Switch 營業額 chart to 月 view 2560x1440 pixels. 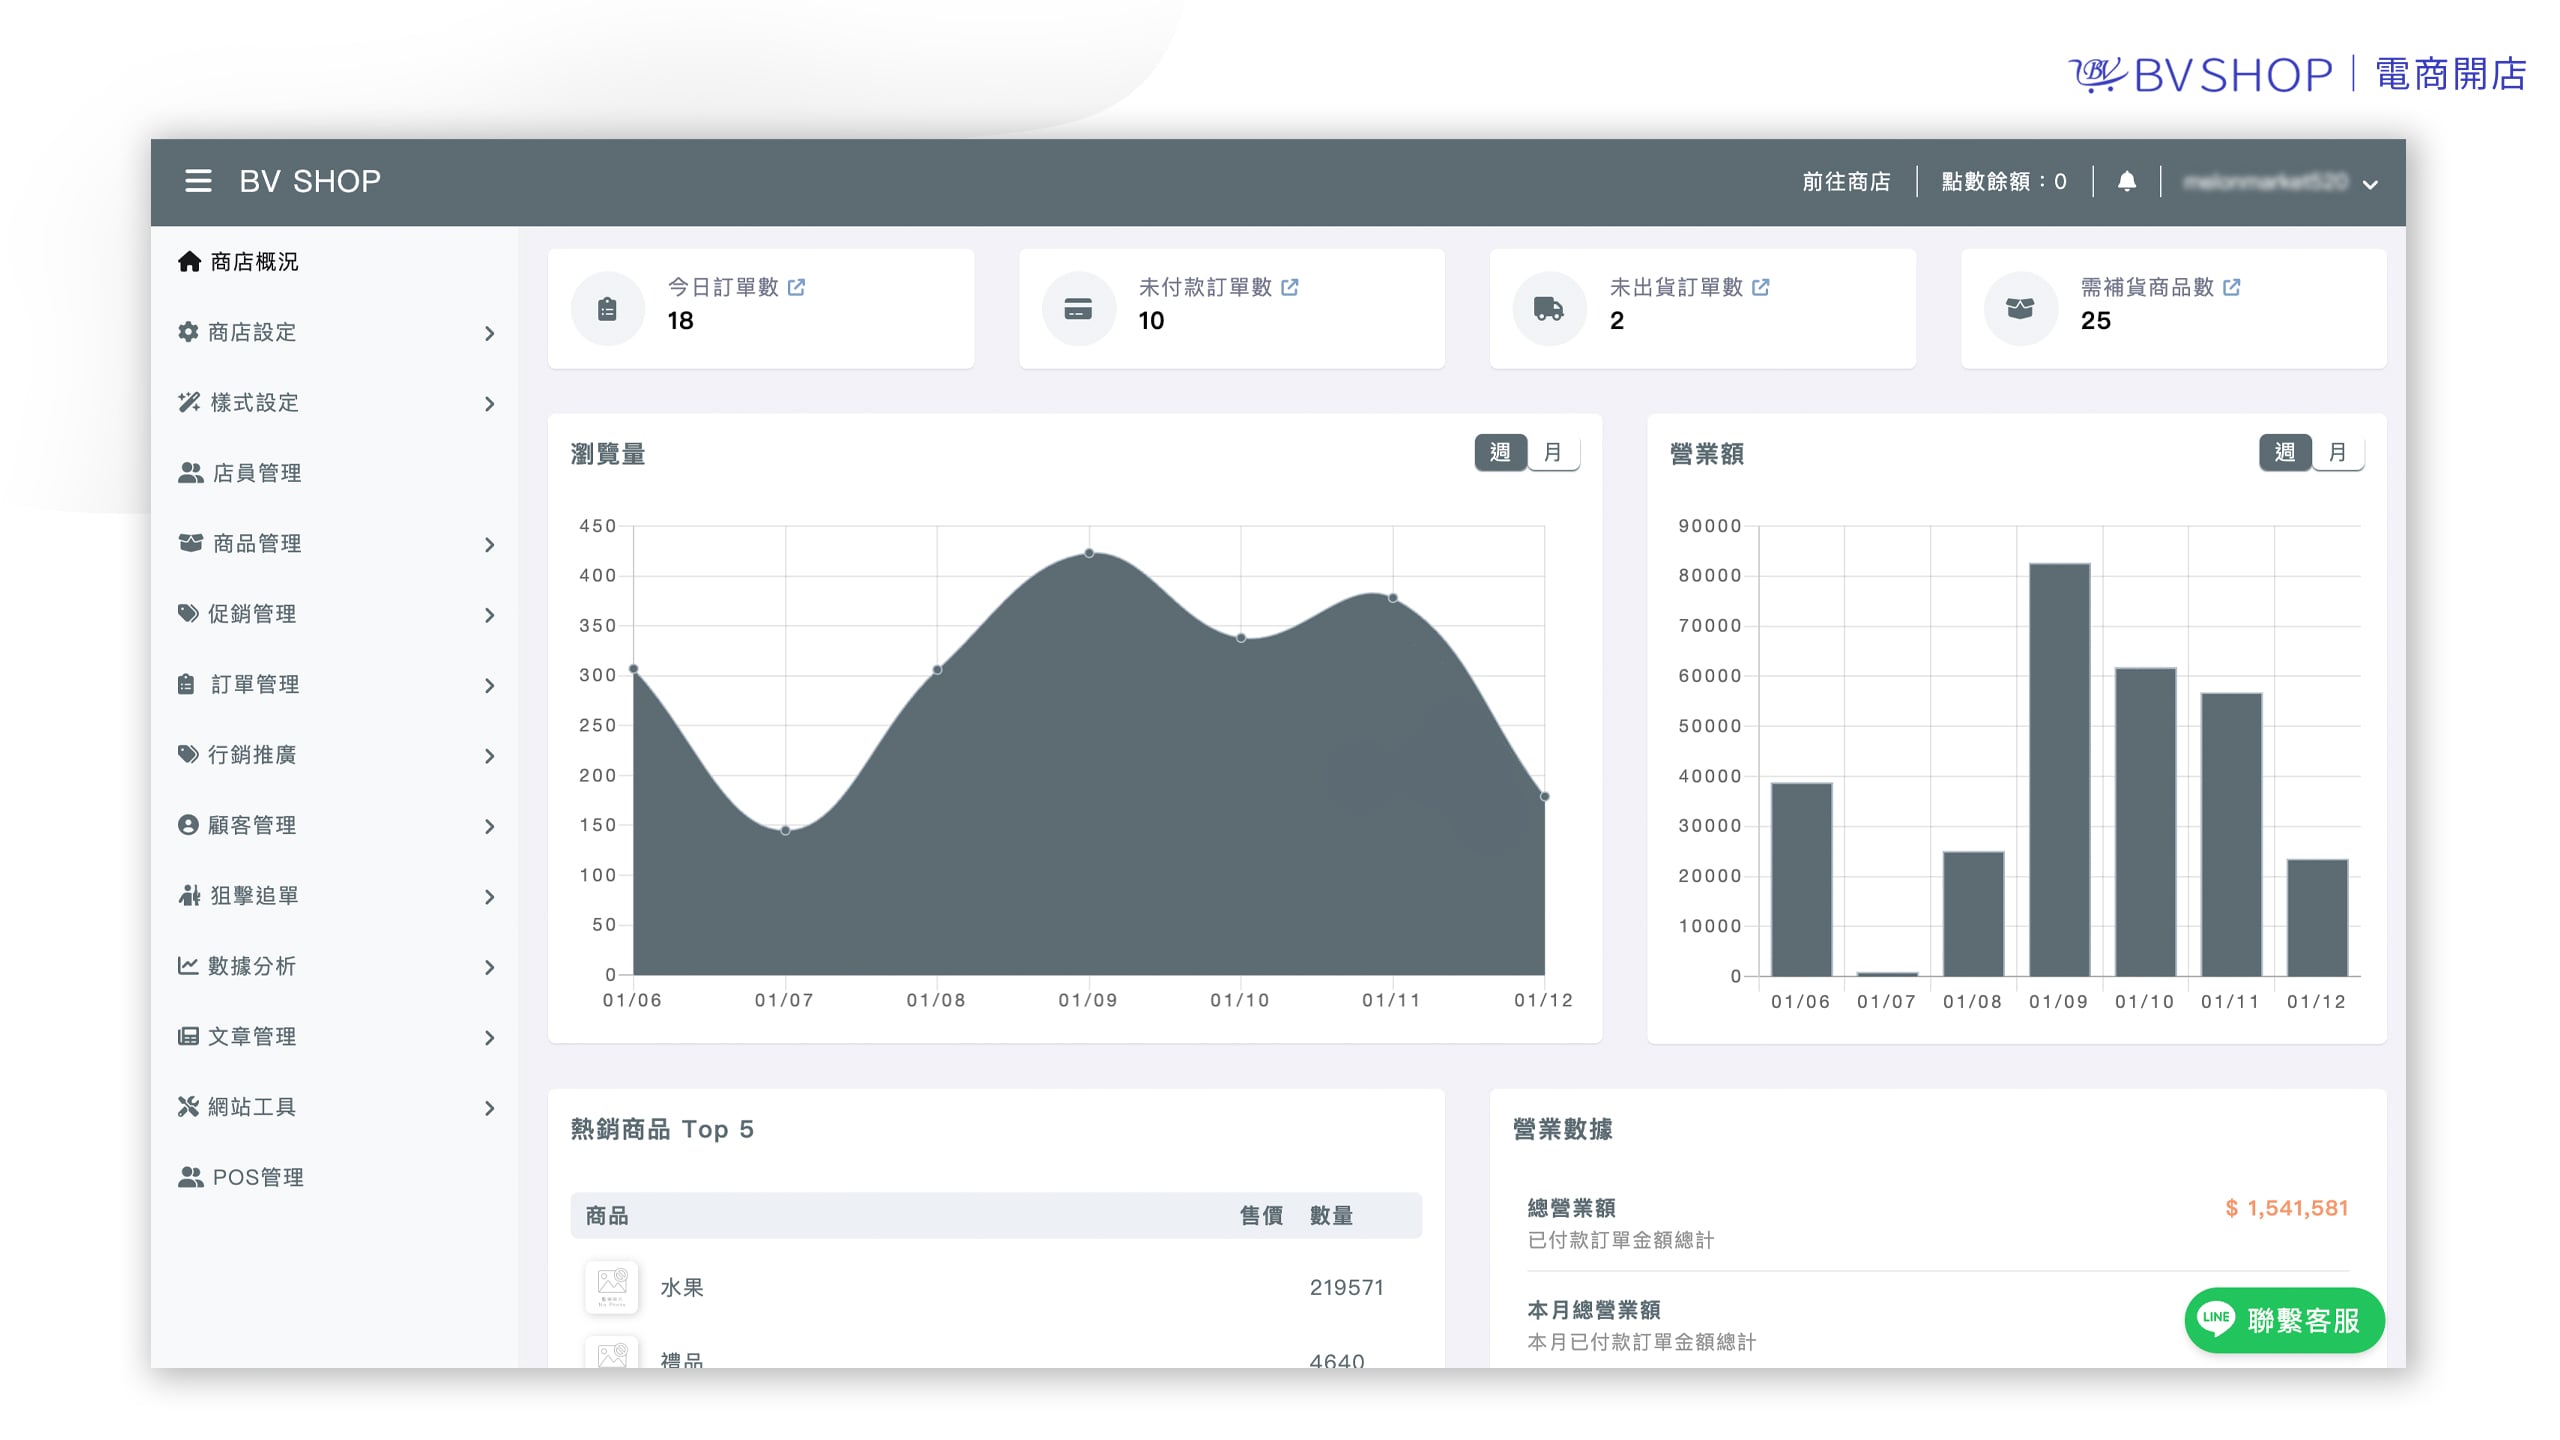(x=2338, y=452)
